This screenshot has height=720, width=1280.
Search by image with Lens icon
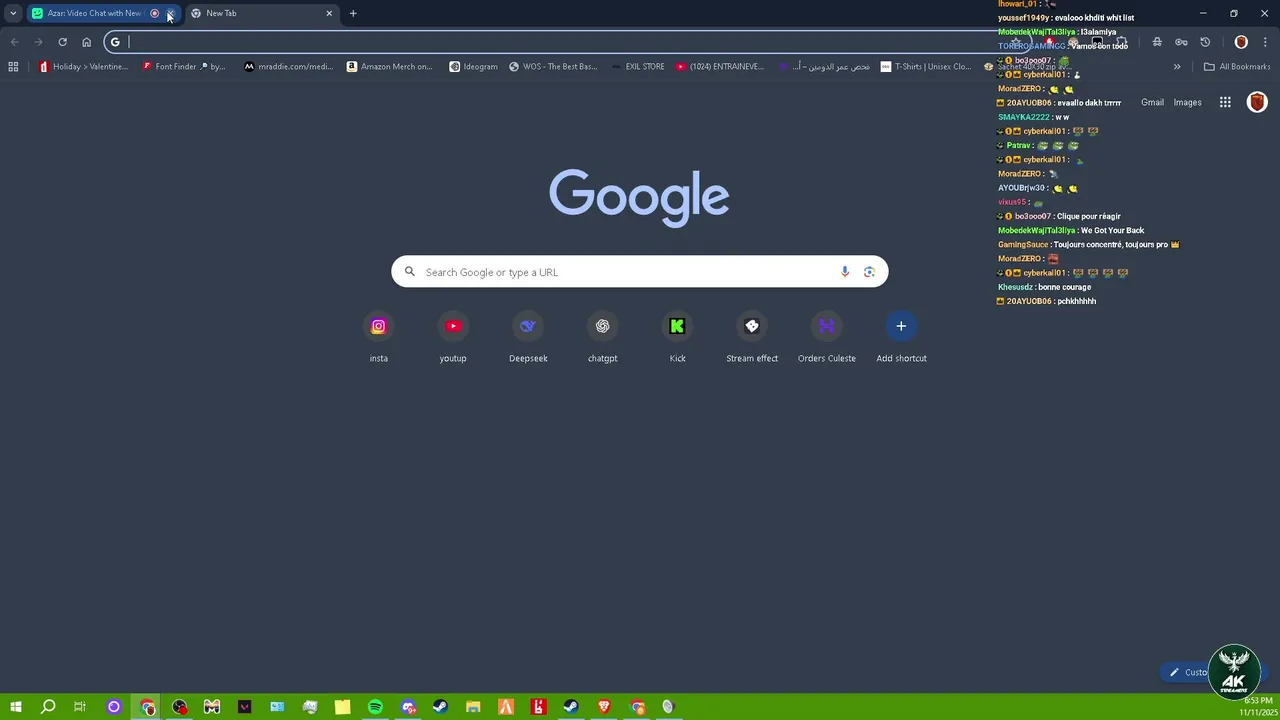coord(869,272)
